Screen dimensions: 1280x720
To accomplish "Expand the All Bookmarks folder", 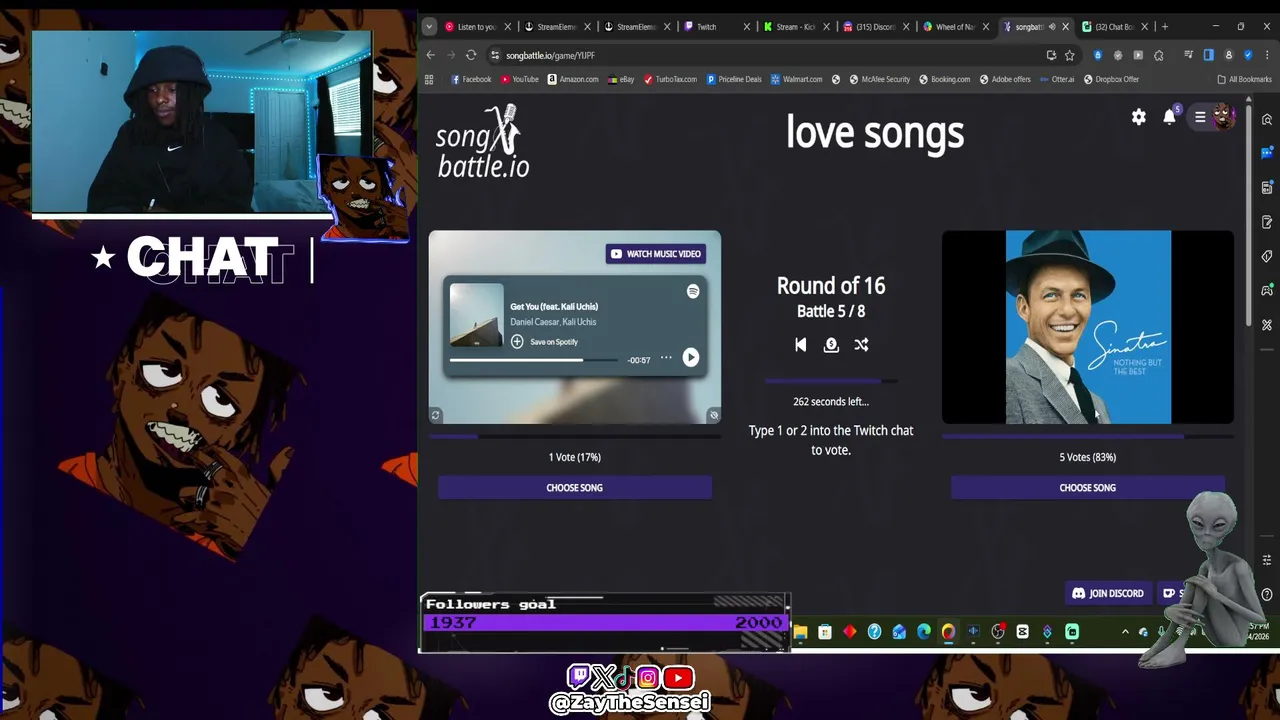I will tap(1244, 79).
